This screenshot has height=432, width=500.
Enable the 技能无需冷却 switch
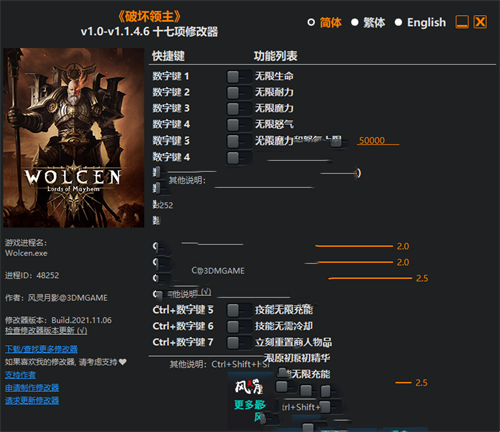239,326
